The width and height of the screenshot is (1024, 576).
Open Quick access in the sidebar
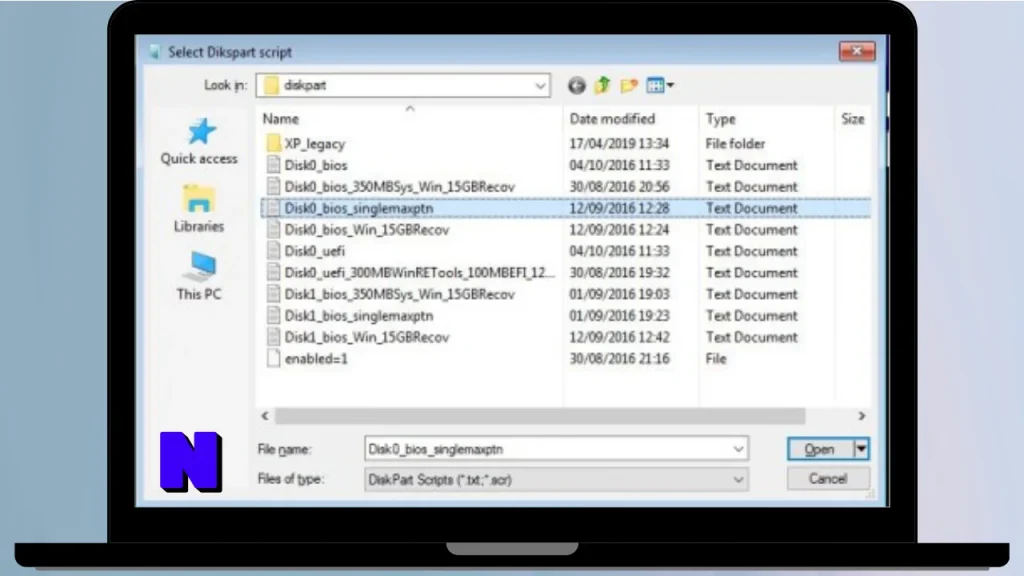(199, 142)
